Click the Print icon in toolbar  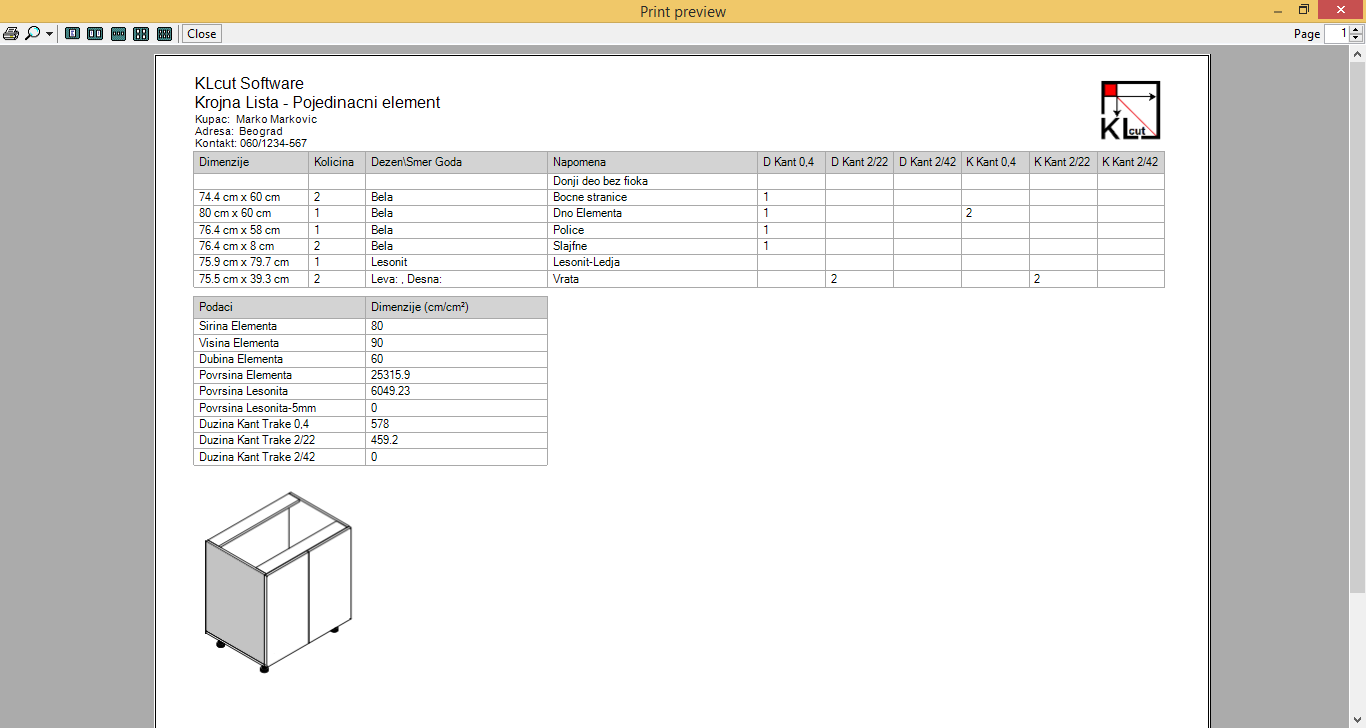click(x=11, y=34)
